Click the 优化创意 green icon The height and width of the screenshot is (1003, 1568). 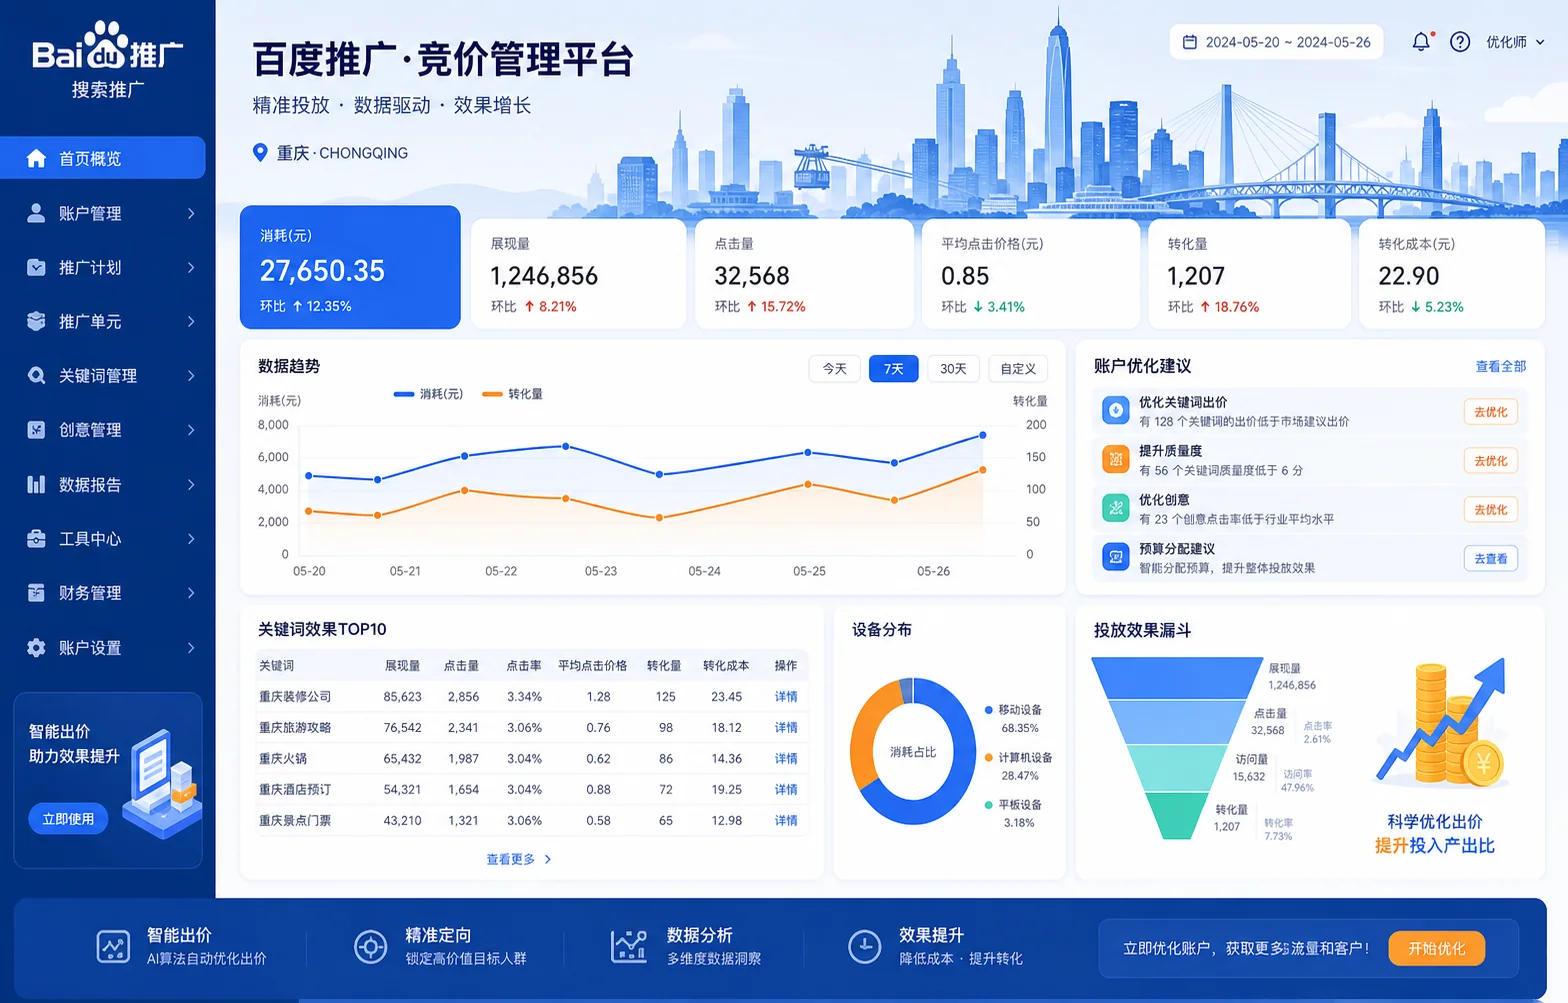1115,508
